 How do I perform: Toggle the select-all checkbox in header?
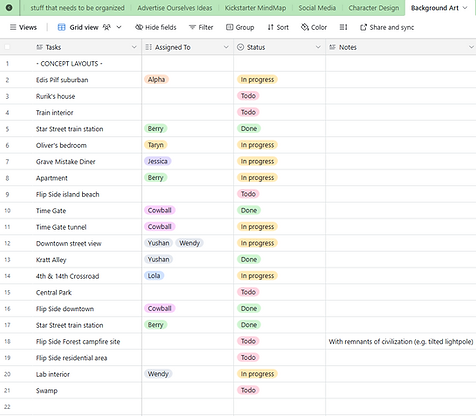tap(7, 47)
